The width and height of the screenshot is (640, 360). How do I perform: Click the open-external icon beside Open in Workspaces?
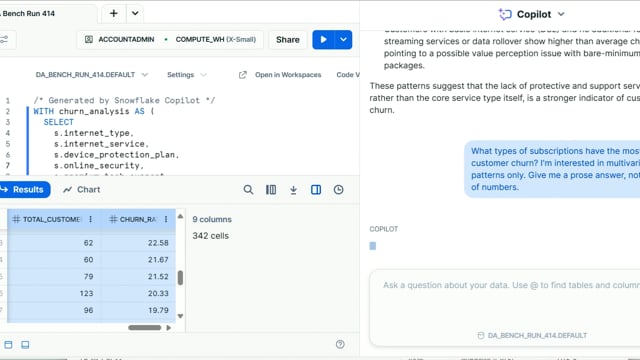243,75
